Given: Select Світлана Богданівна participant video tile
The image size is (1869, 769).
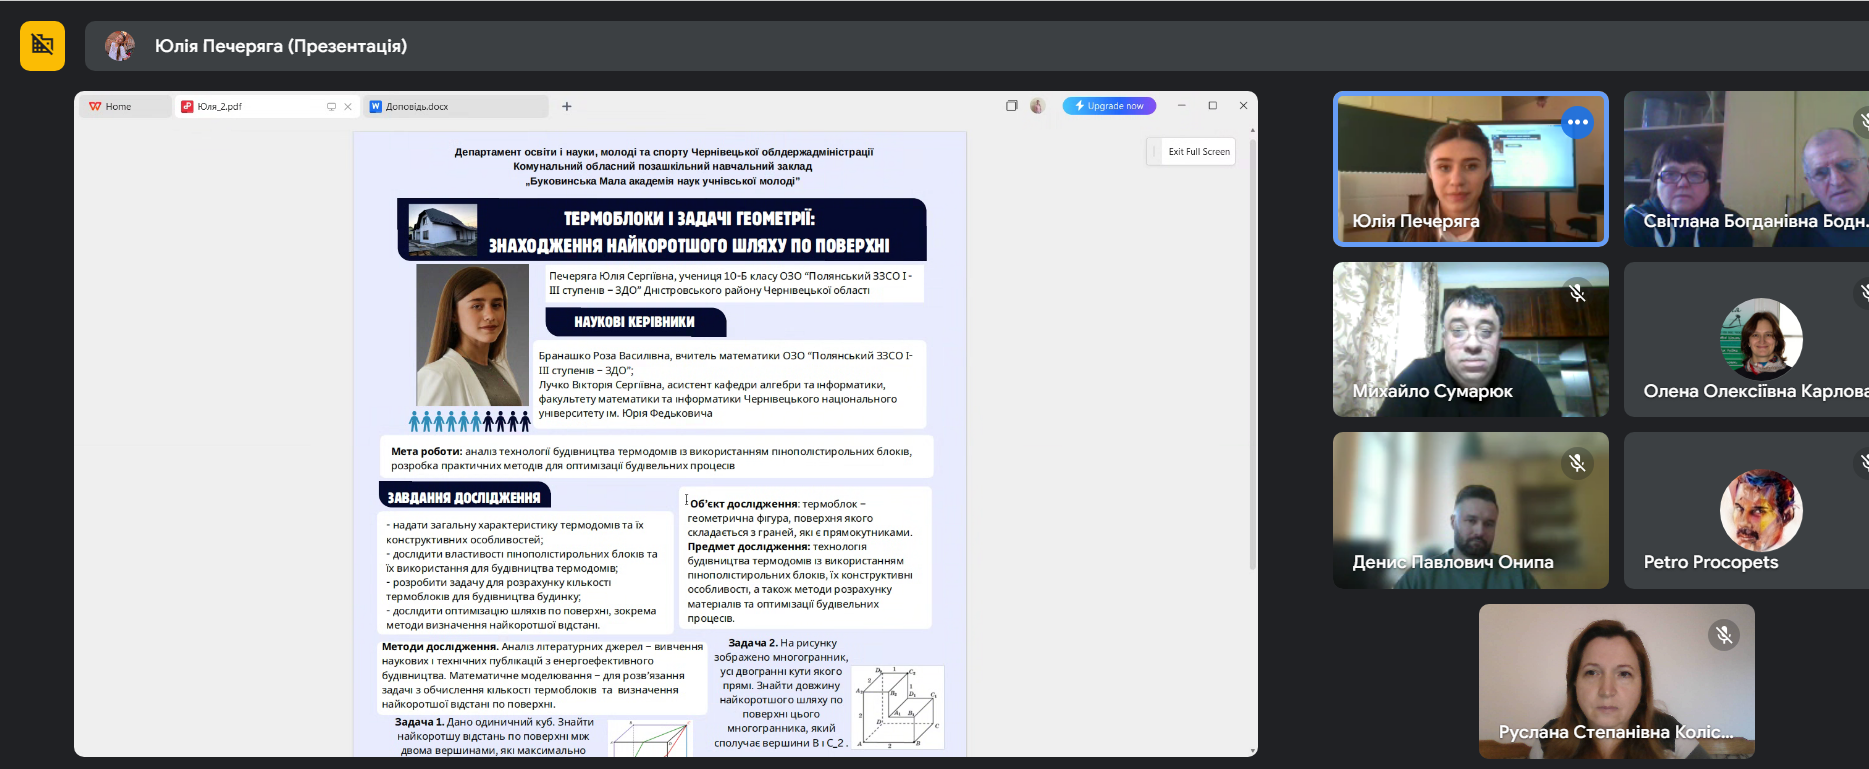Looking at the screenshot, I should [1746, 169].
